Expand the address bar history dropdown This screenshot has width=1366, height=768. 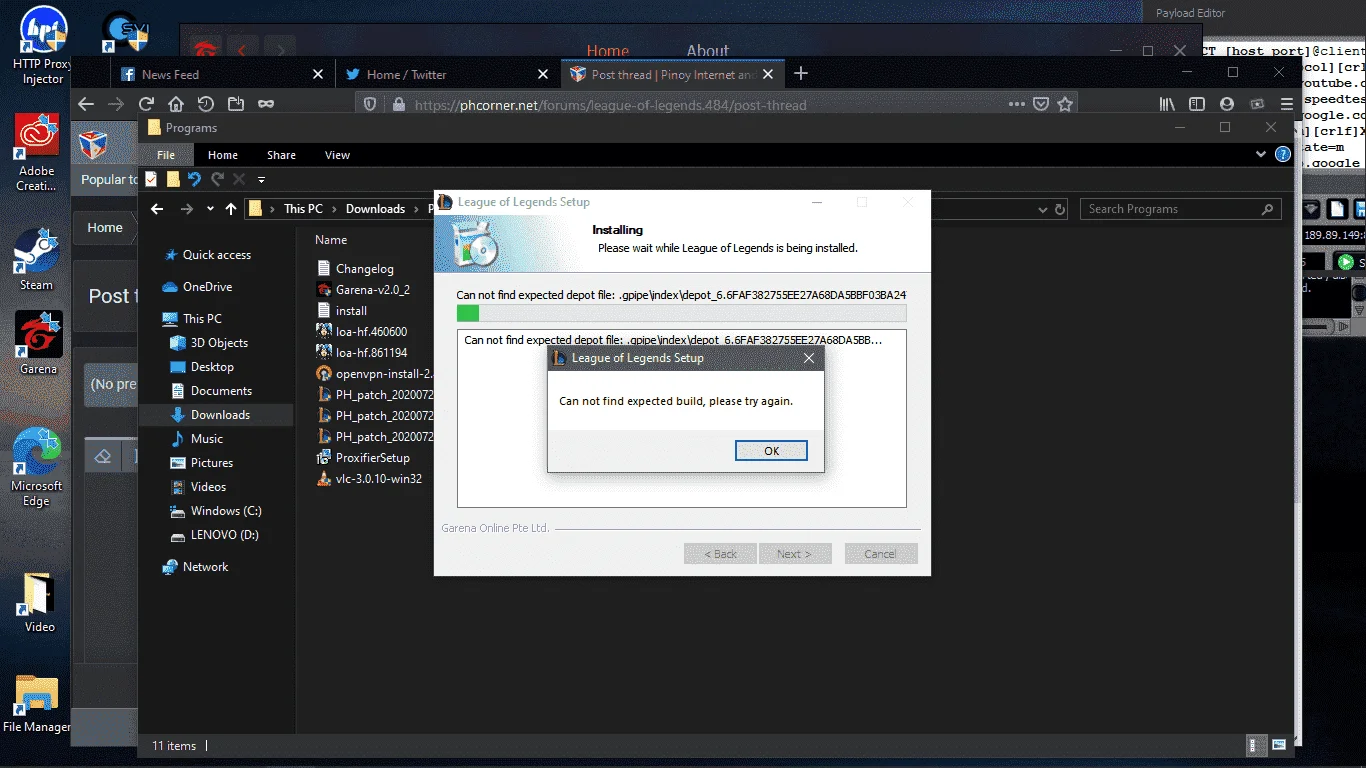tap(1042, 209)
